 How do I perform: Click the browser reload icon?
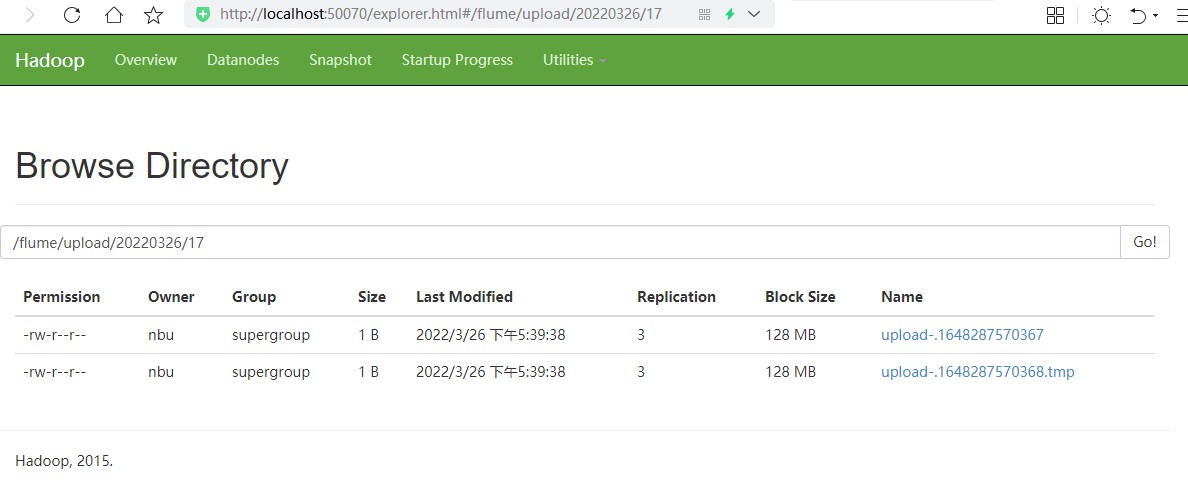coord(72,14)
